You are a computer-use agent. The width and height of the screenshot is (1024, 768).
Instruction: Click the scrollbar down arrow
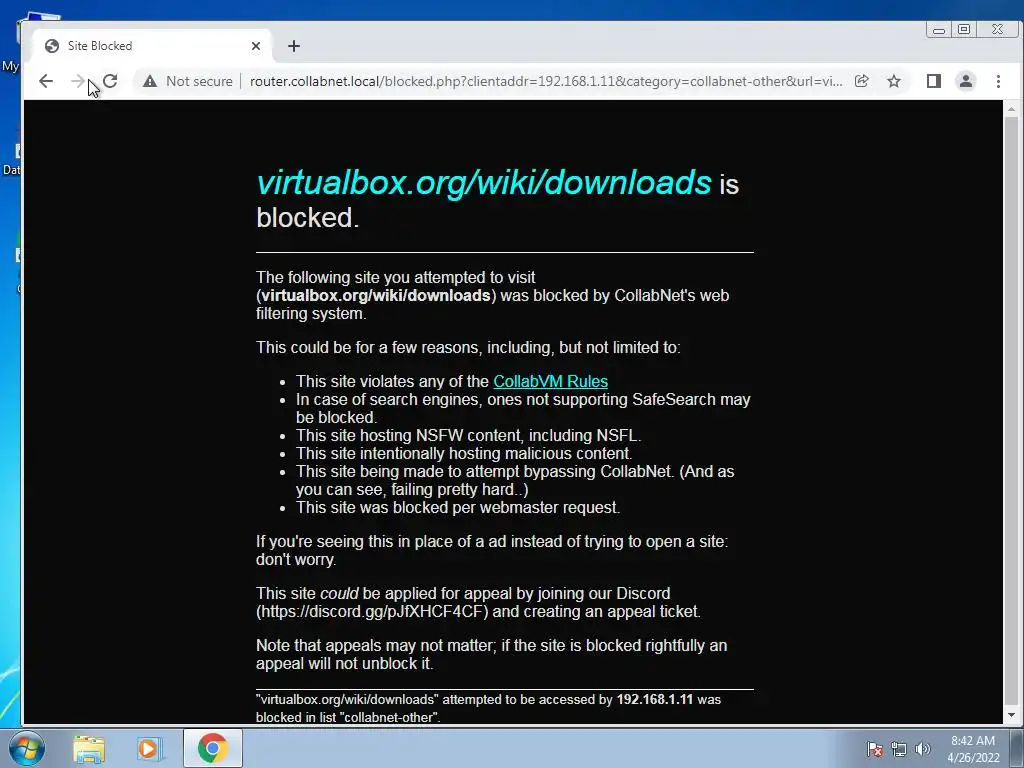(x=1012, y=715)
